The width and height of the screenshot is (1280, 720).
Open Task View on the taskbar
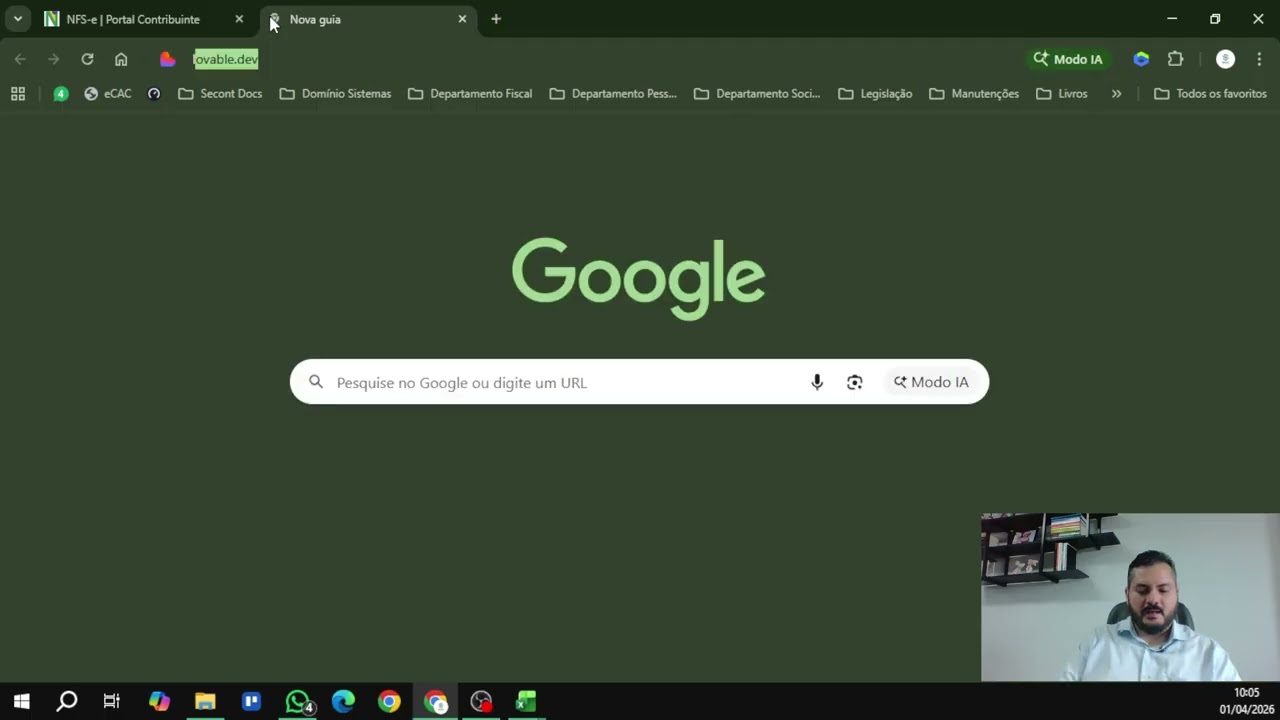pyautogui.click(x=112, y=701)
